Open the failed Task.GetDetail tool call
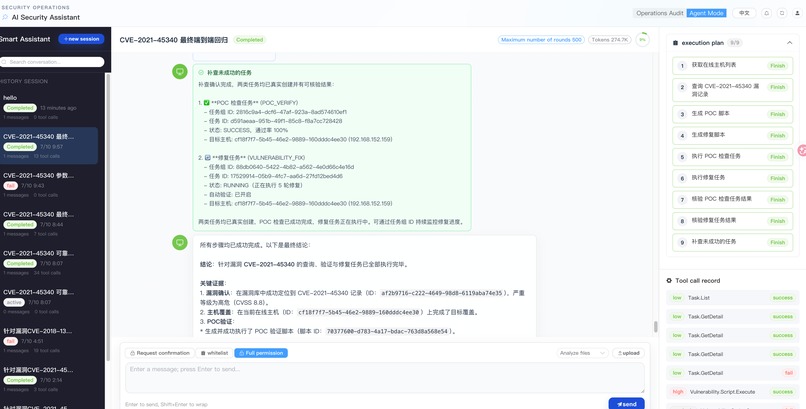 coord(732,373)
